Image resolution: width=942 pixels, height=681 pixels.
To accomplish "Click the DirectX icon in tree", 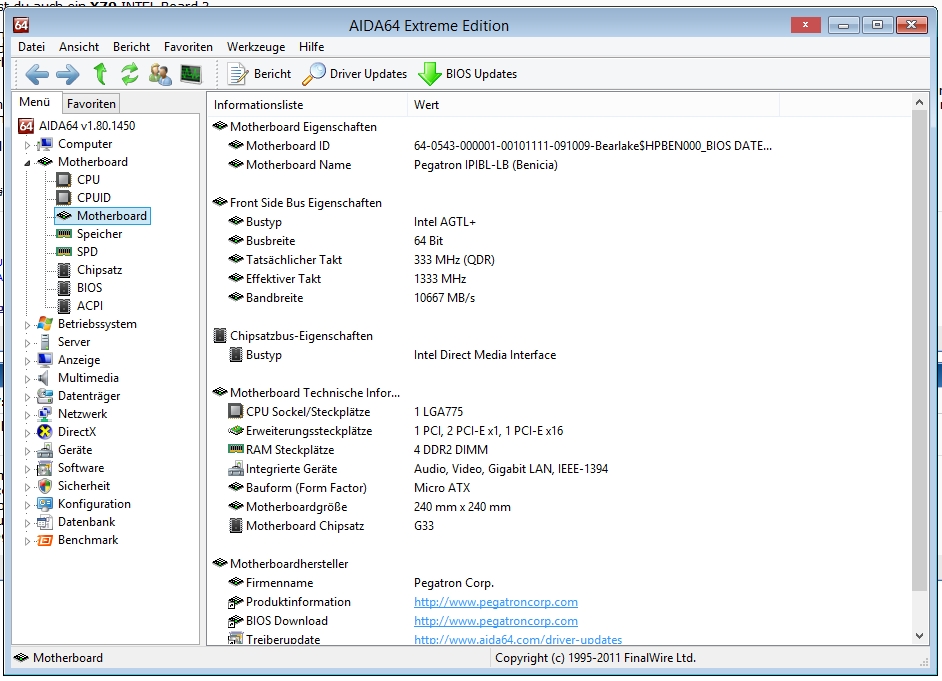I will [45, 432].
